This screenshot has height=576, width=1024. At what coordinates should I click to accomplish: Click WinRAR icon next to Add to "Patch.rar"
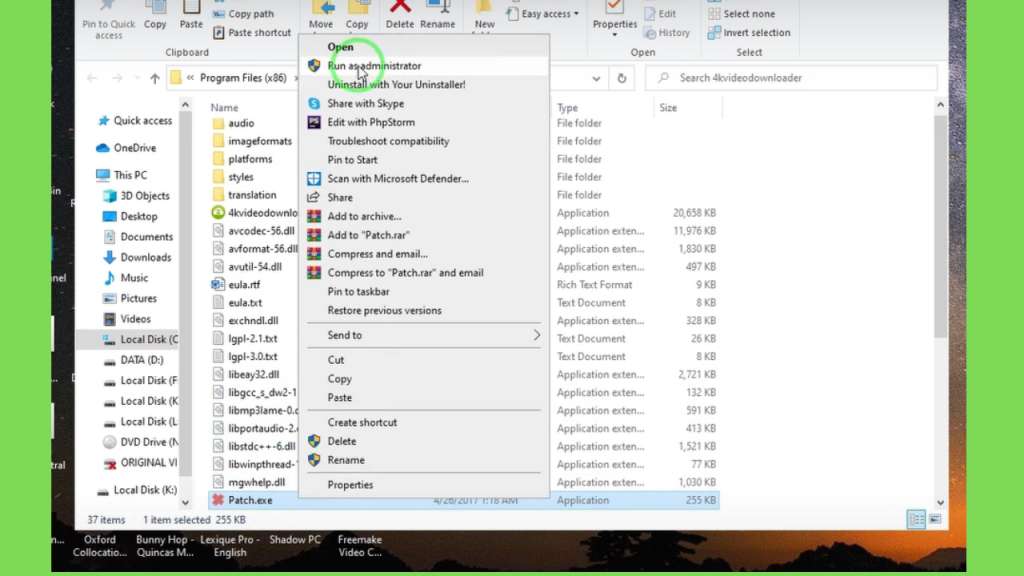point(314,235)
